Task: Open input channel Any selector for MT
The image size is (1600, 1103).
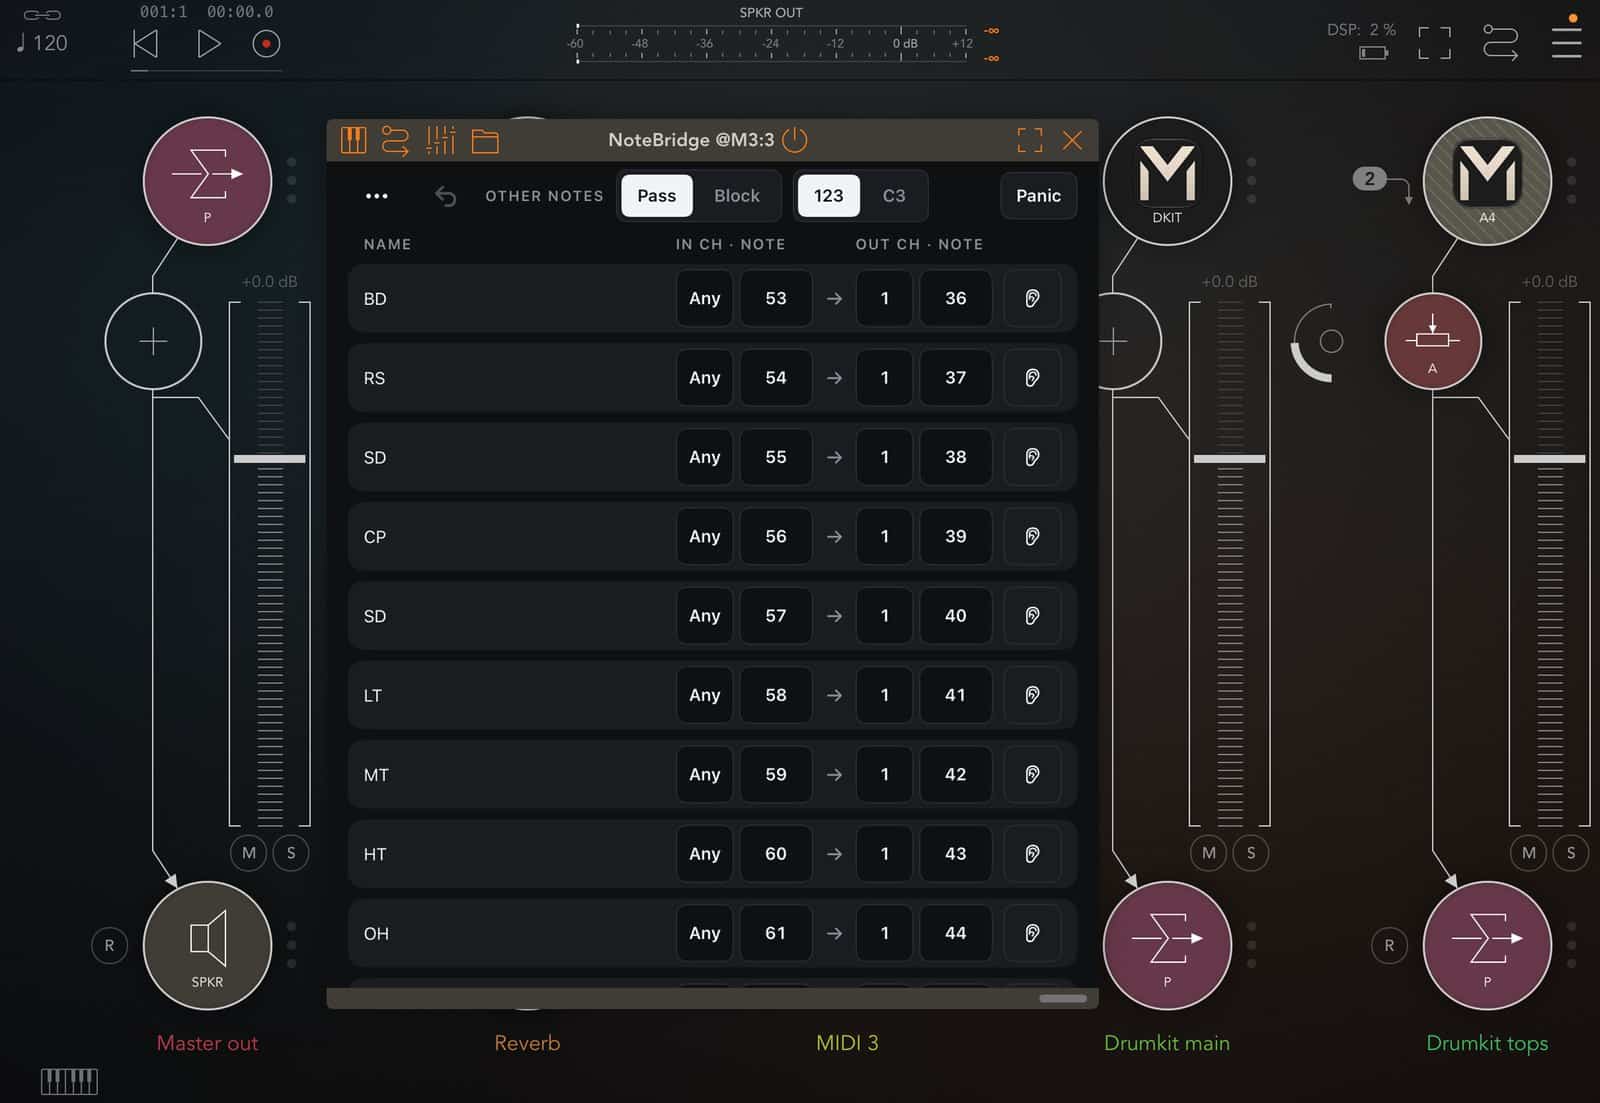Action: pyautogui.click(x=705, y=774)
